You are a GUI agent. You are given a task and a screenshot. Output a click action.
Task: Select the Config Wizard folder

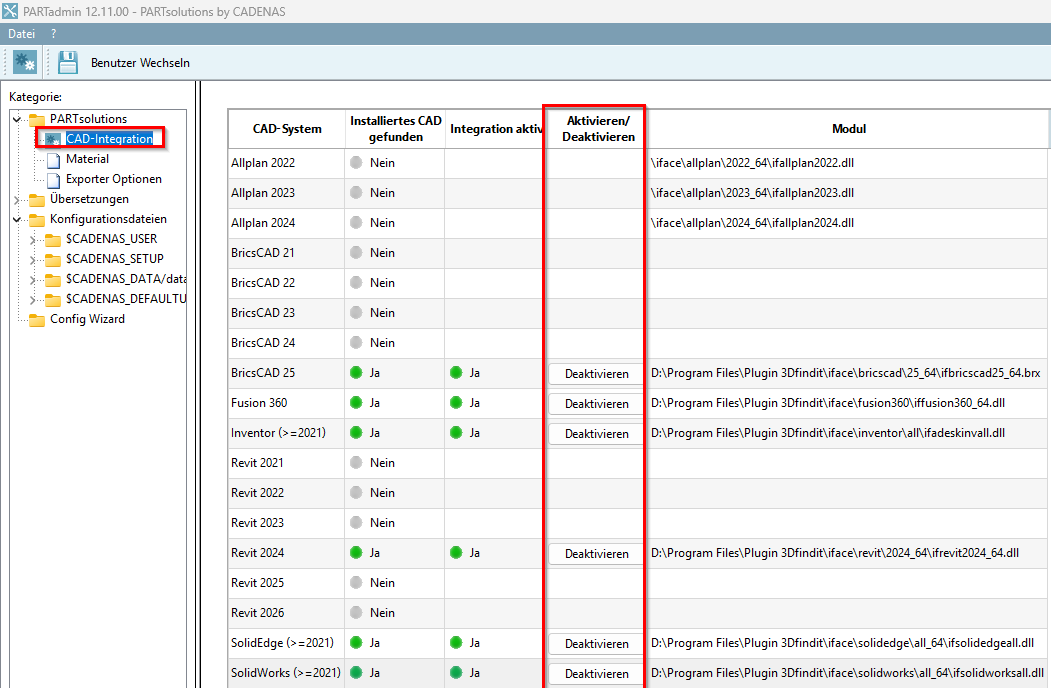click(87, 319)
